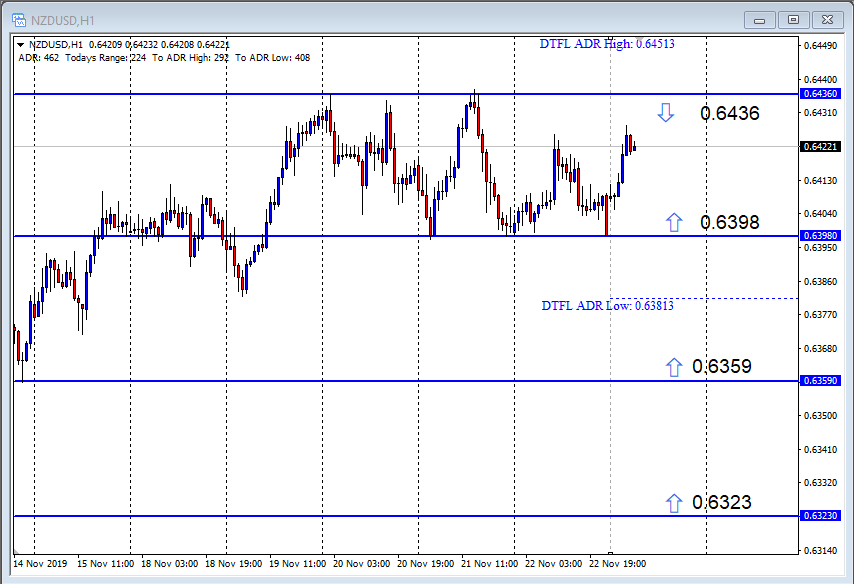
Task: Click the 0.64400 price scale value
Action: 820,80
